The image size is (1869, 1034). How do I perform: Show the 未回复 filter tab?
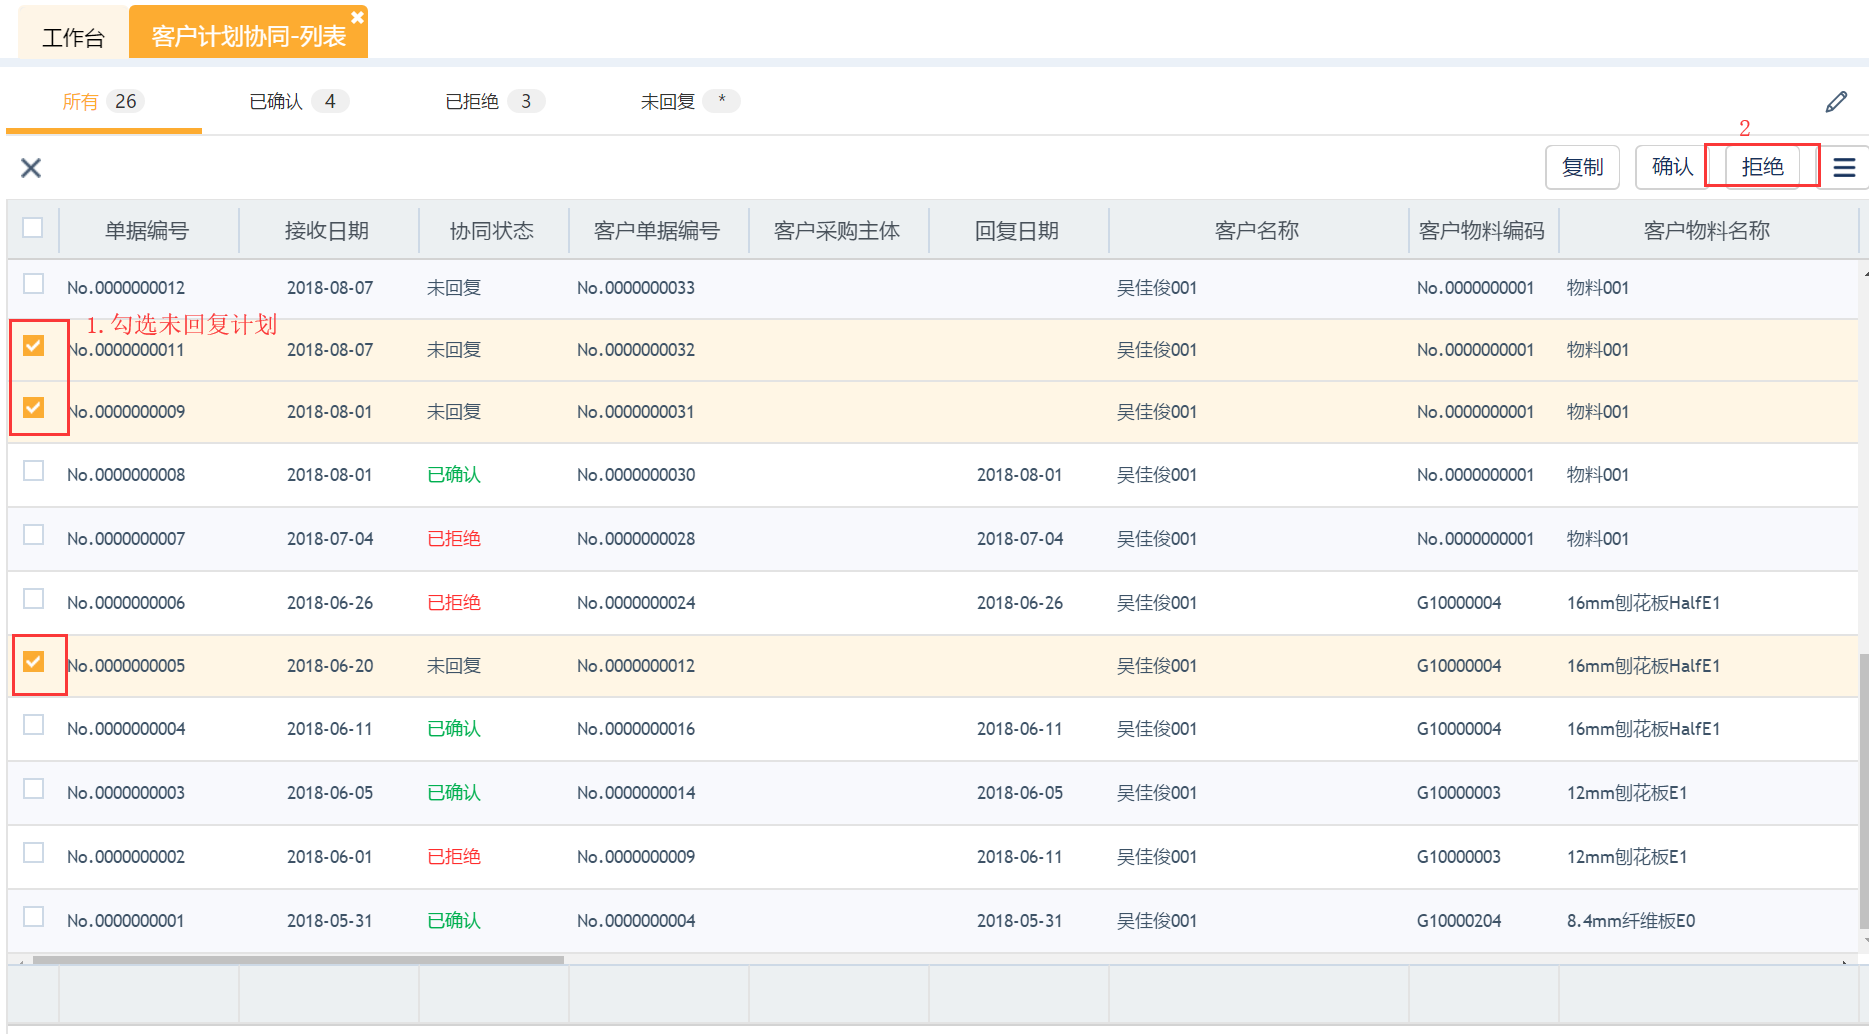(690, 101)
